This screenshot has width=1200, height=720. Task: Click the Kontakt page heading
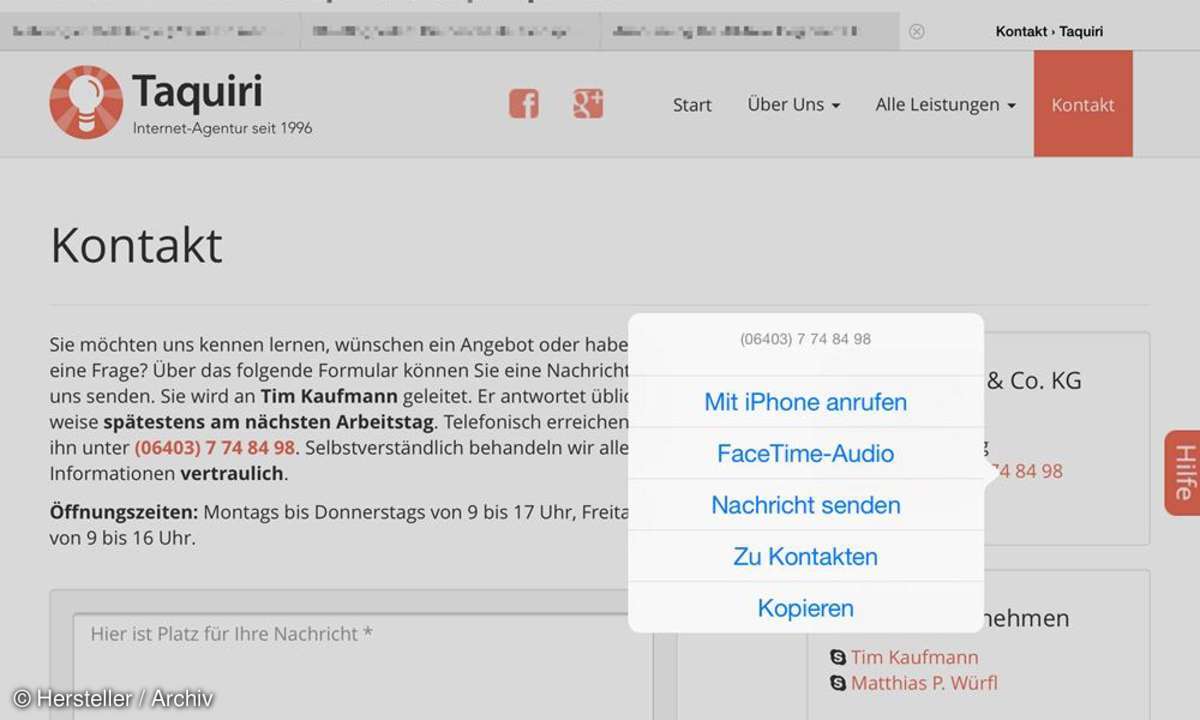pyautogui.click(x=137, y=245)
